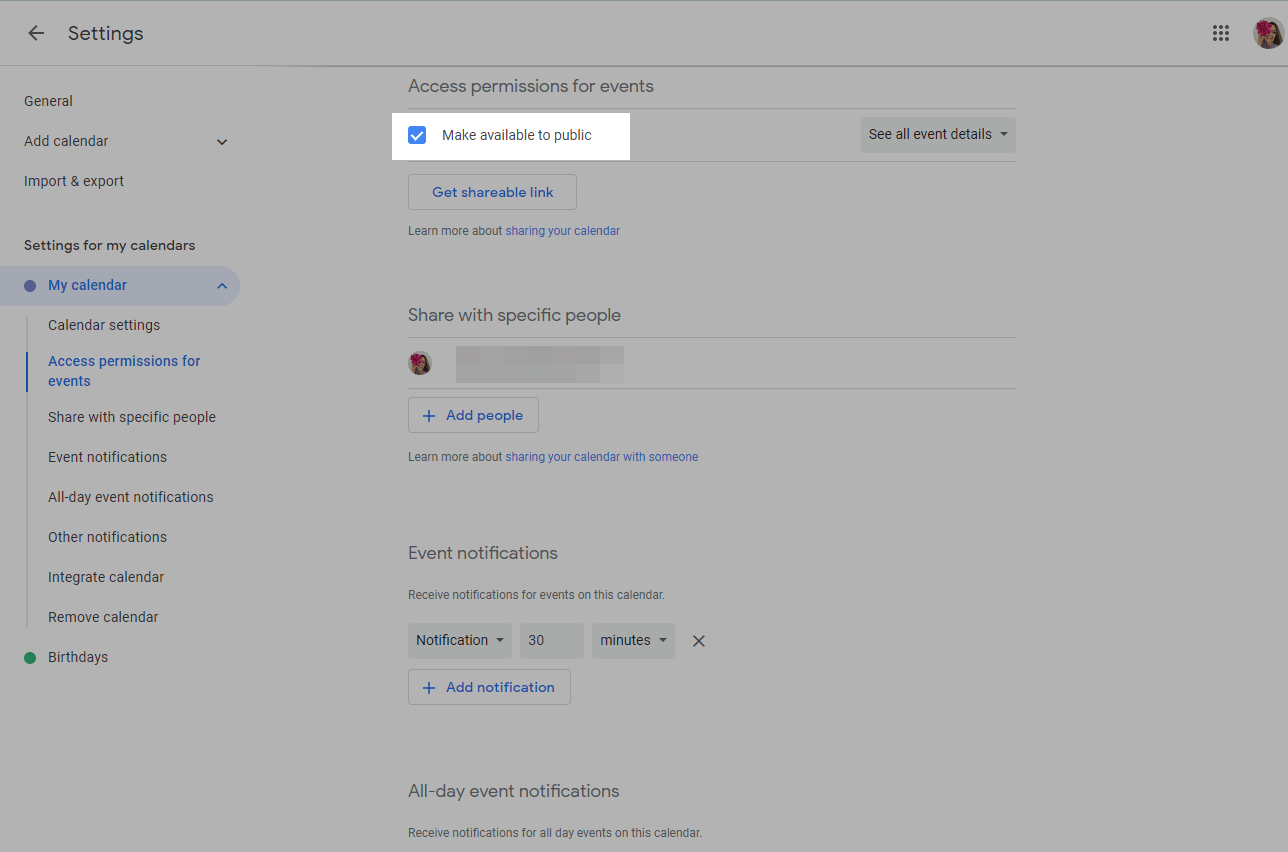Remove the 30 minutes event notification
Image resolution: width=1288 pixels, height=852 pixels.
pos(699,641)
